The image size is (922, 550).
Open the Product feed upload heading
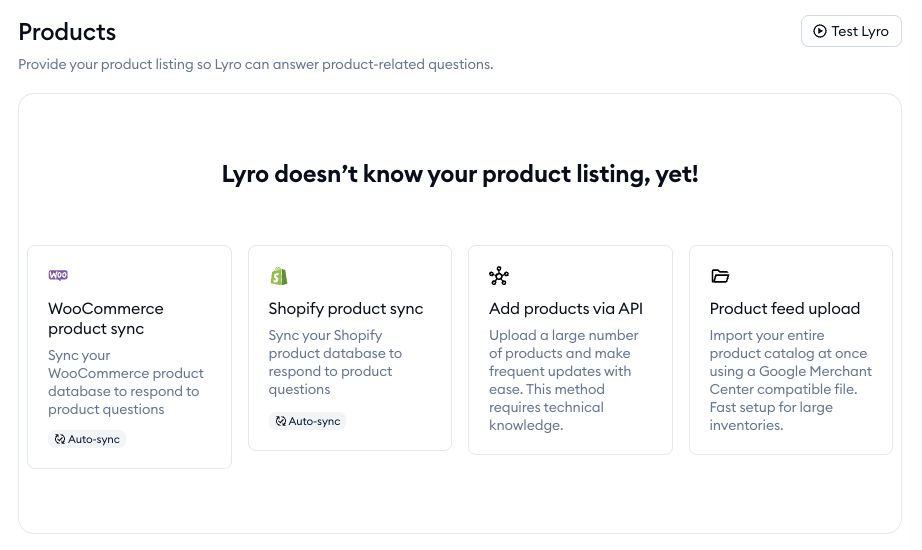(785, 309)
